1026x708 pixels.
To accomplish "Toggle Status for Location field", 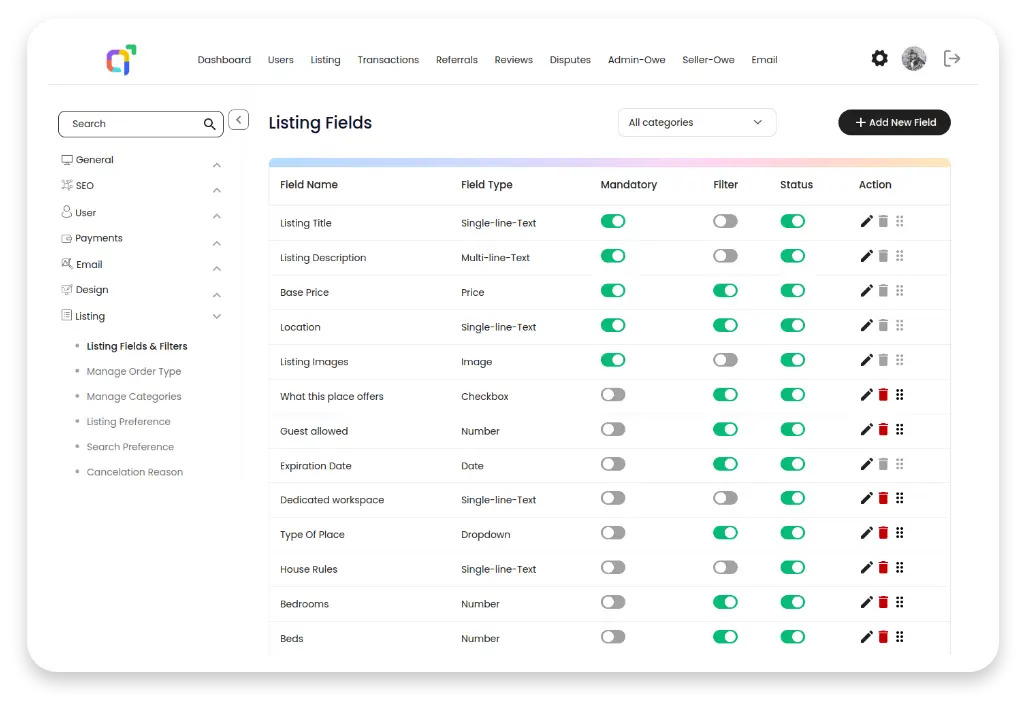I will click(792, 325).
